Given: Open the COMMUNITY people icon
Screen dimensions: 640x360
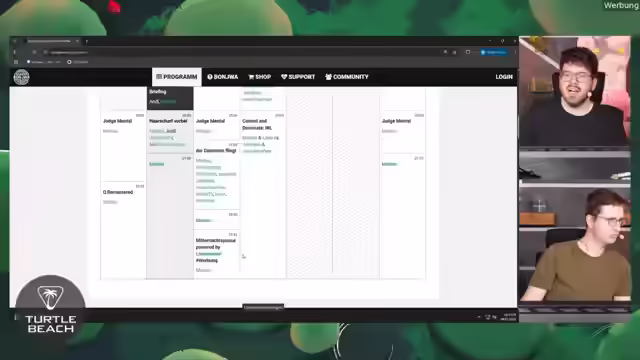Looking at the screenshot, I should click(329, 77).
